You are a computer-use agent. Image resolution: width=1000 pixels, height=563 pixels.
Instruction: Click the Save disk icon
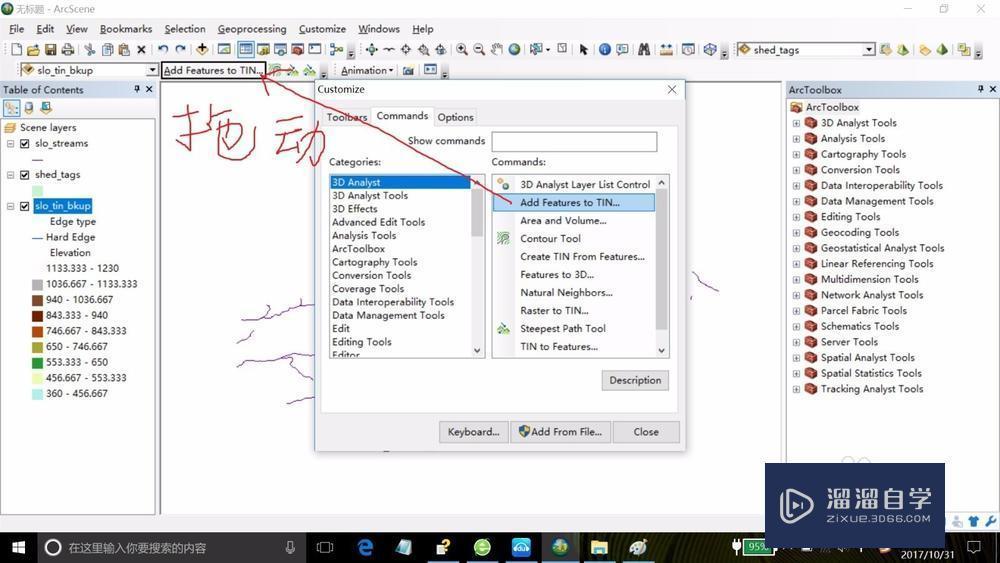pyautogui.click(x=50, y=49)
